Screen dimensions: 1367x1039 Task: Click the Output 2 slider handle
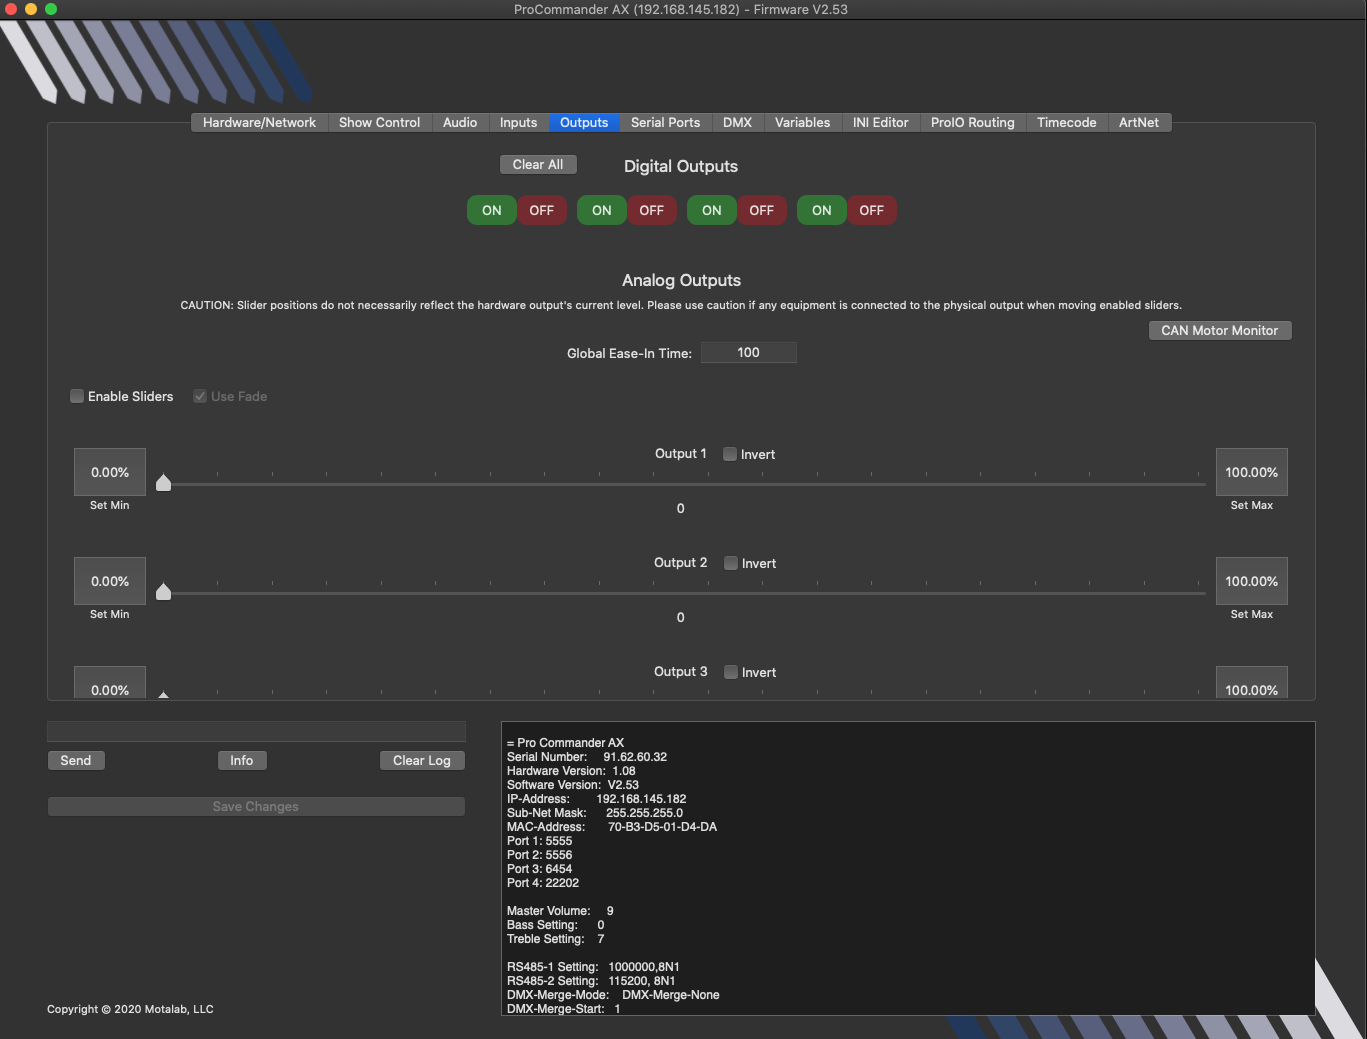[164, 593]
